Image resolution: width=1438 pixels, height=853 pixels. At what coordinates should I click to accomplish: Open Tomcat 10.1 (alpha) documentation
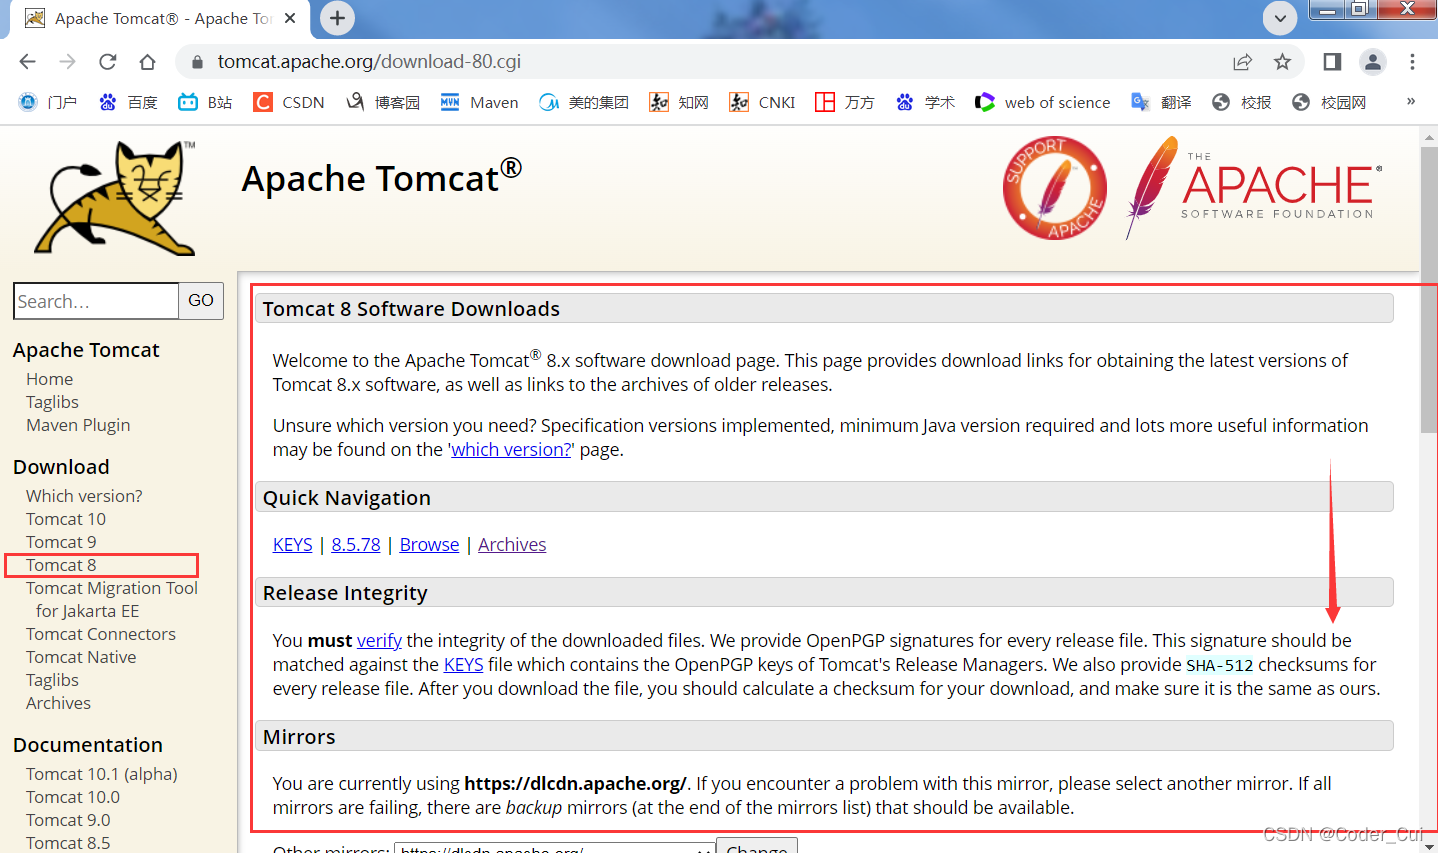pyautogui.click(x=102, y=774)
